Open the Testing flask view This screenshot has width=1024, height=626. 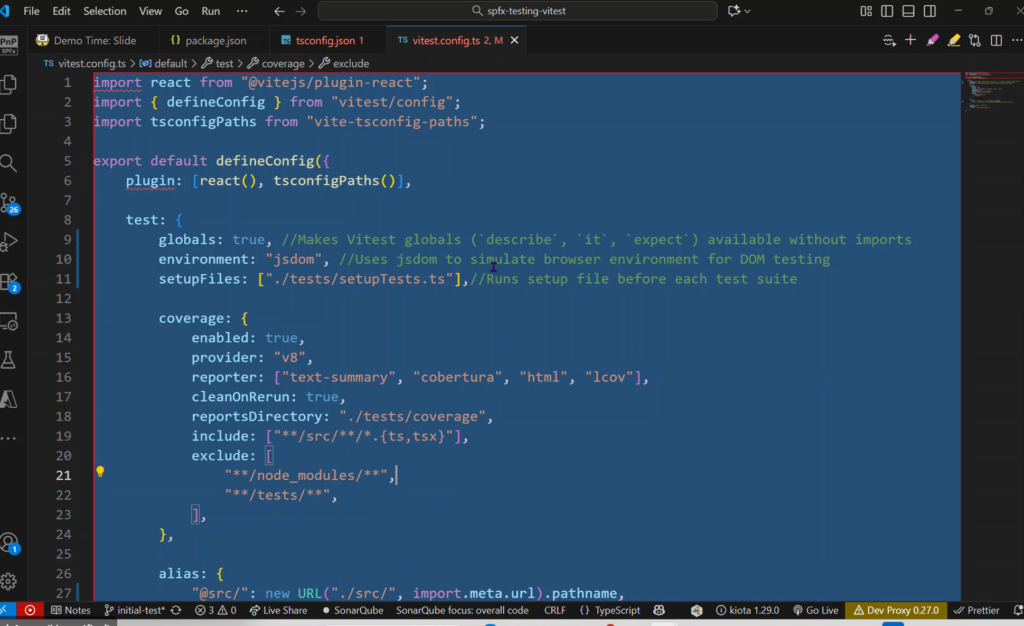point(9,359)
